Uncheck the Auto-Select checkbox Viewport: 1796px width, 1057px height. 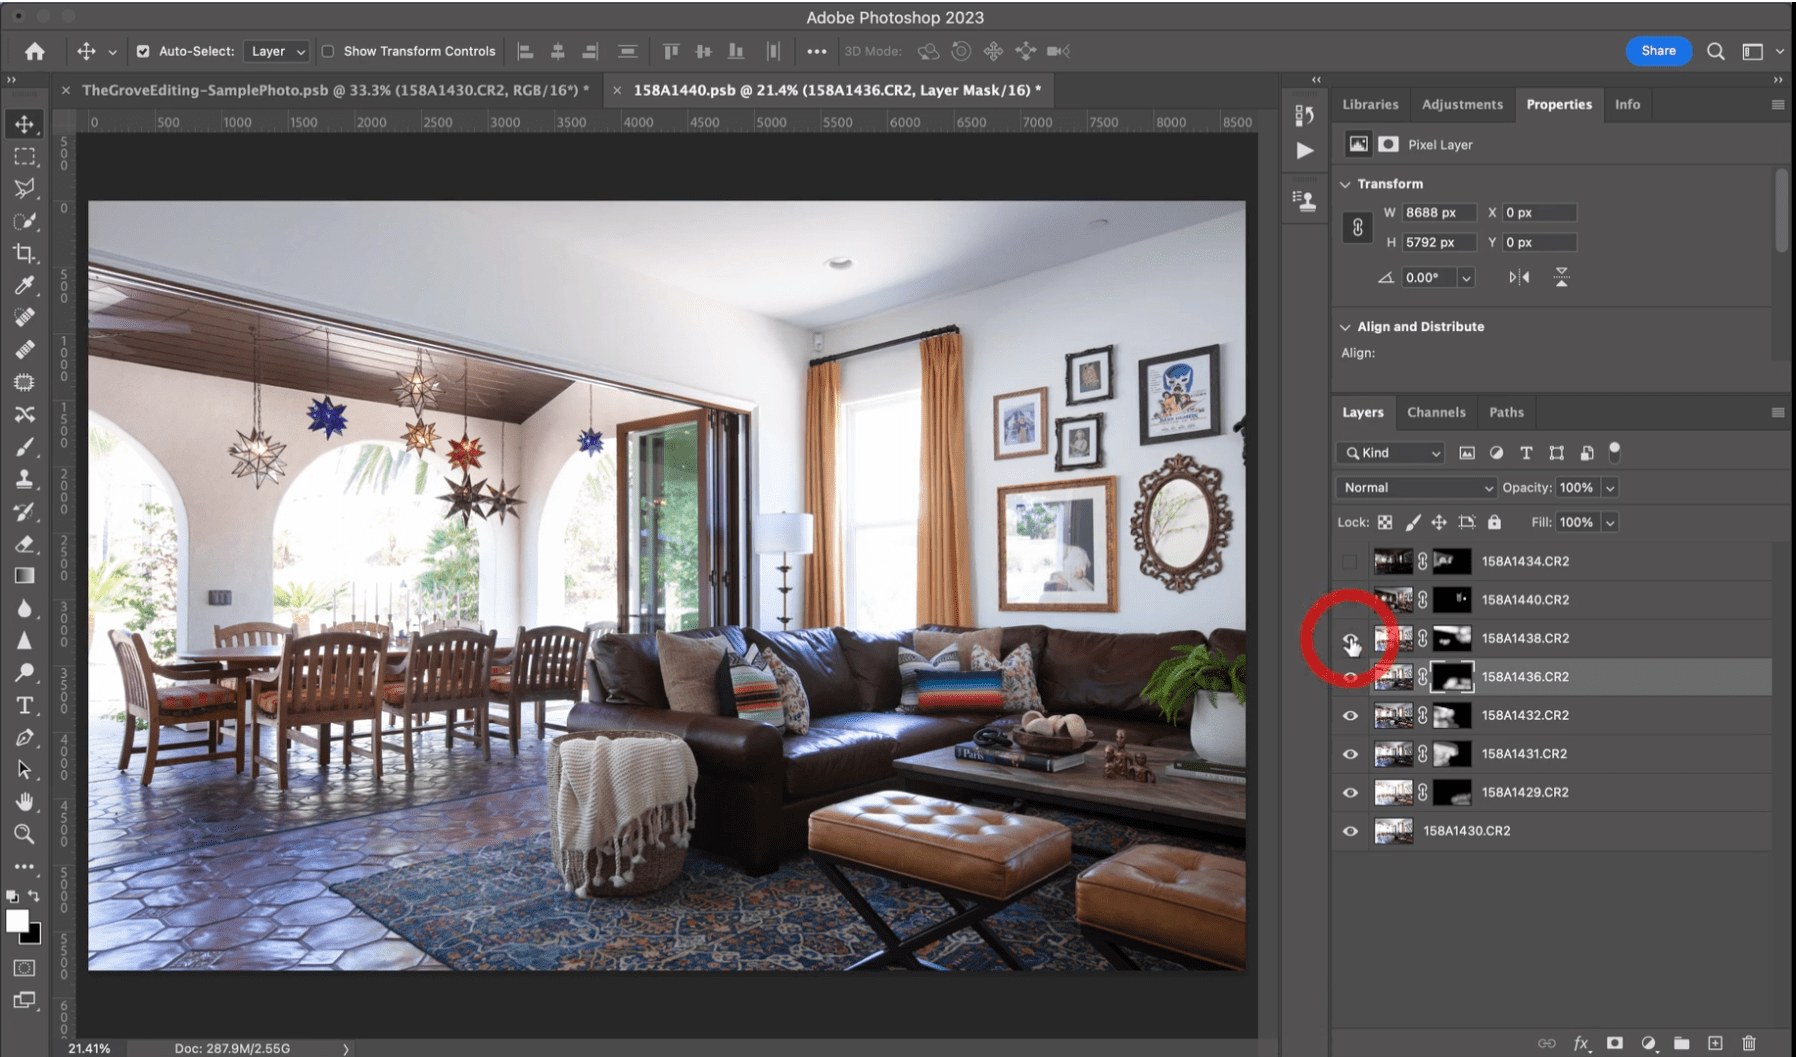point(143,51)
